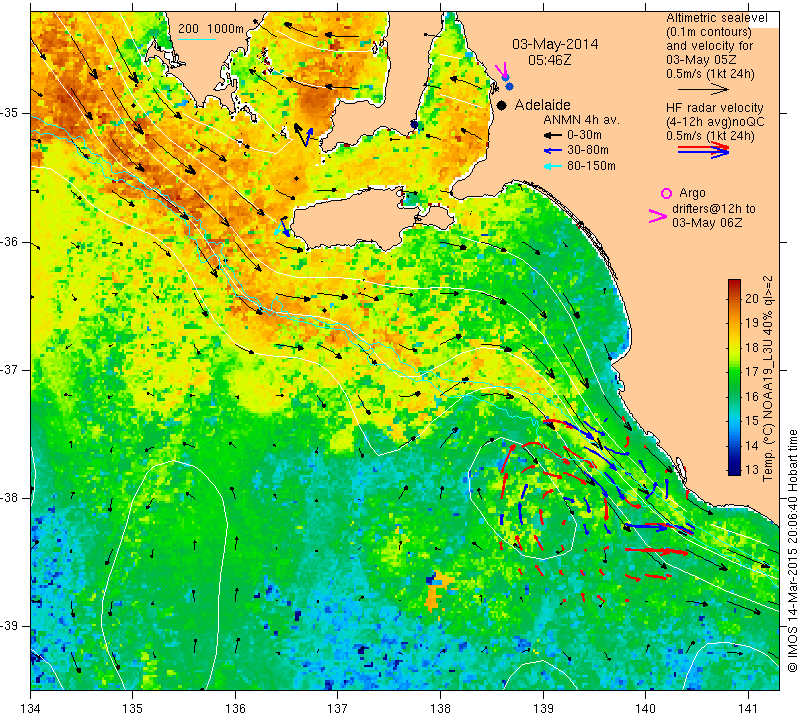The width and height of the screenshot is (800, 720).
Task: Click longitude label 134 on bottom axis
Action: click(31, 708)
